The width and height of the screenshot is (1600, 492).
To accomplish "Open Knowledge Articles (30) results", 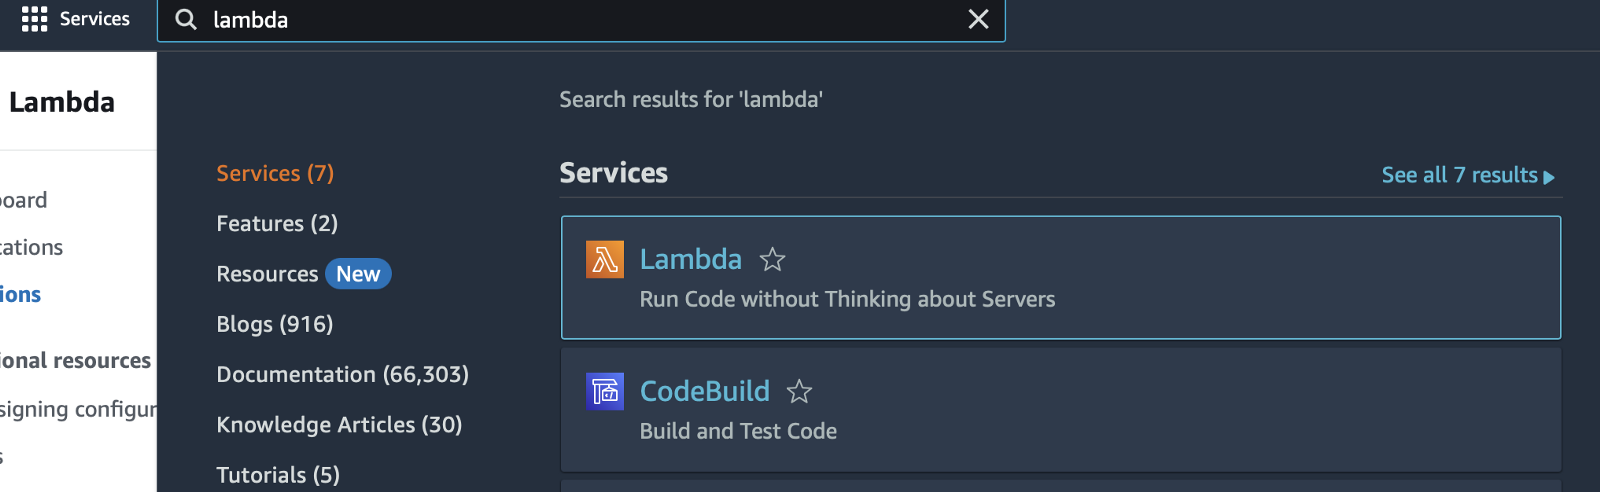I will pyautogui.click(x=339, y=425).
